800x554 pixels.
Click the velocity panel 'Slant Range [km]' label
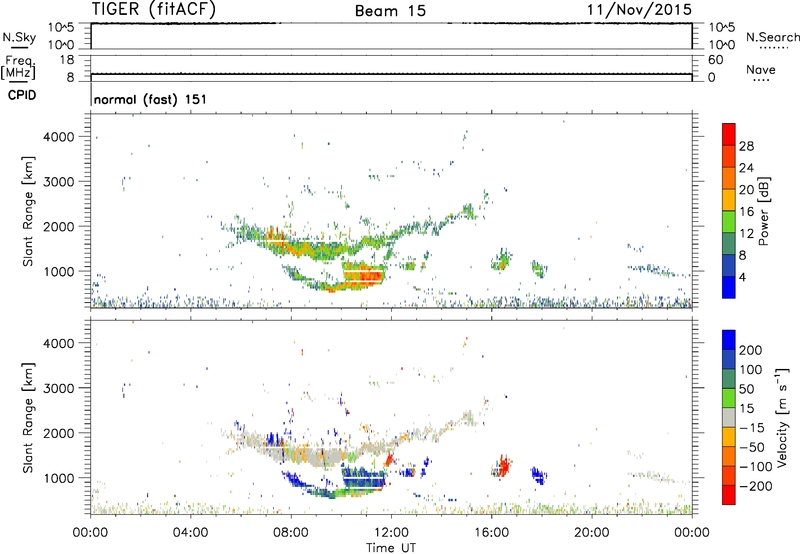[x=28, y=418]
